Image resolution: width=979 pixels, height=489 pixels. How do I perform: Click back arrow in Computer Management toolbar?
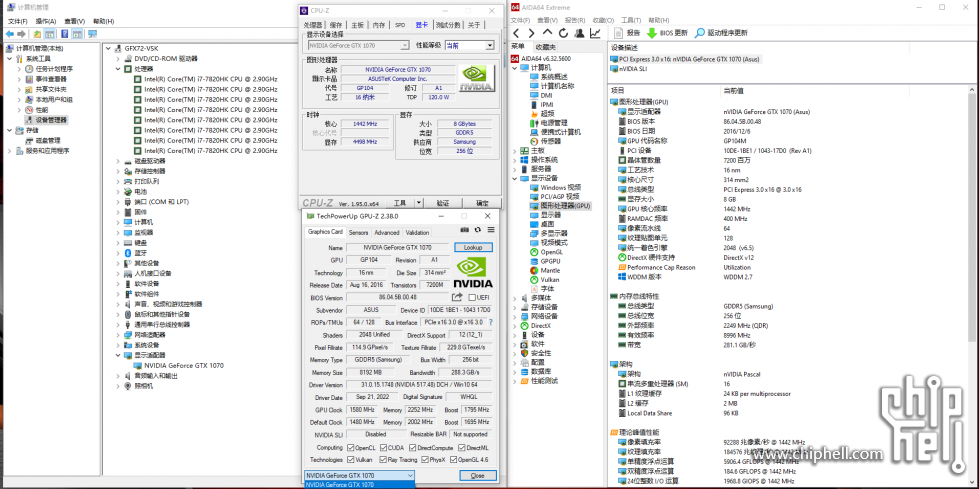click(9, 34)
